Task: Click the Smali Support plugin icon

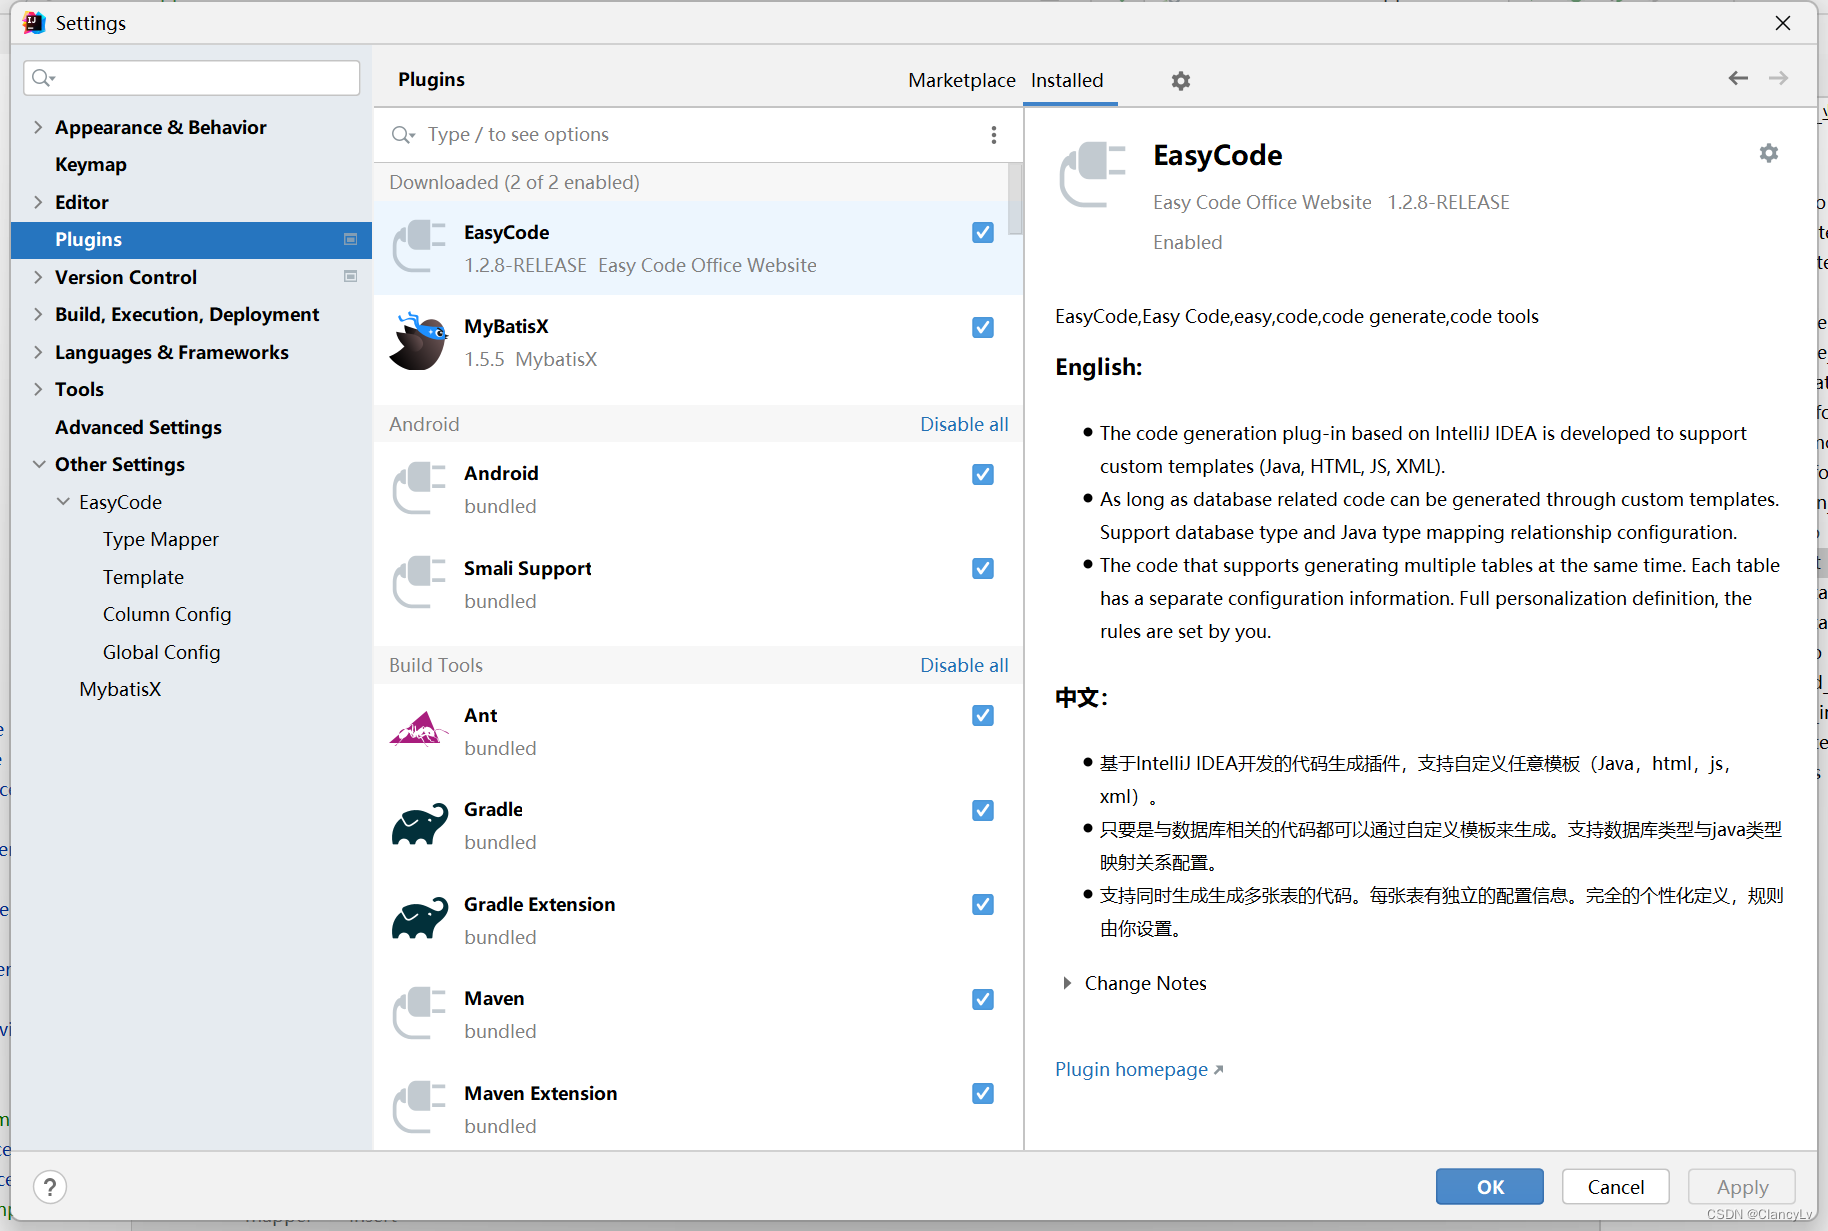Action: [419, 584]
